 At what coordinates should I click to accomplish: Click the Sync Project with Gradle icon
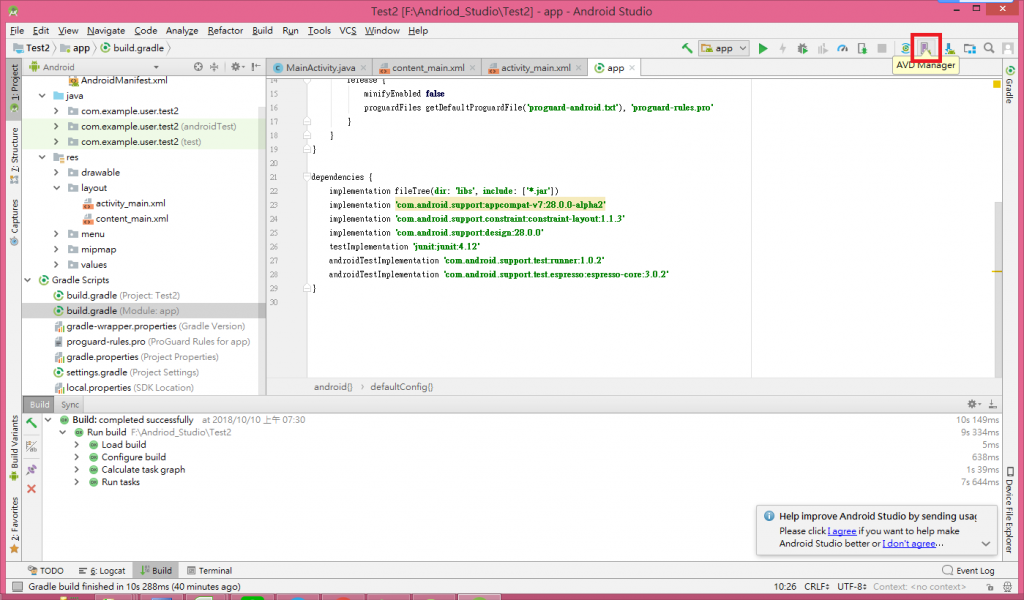tap(905, 48)
